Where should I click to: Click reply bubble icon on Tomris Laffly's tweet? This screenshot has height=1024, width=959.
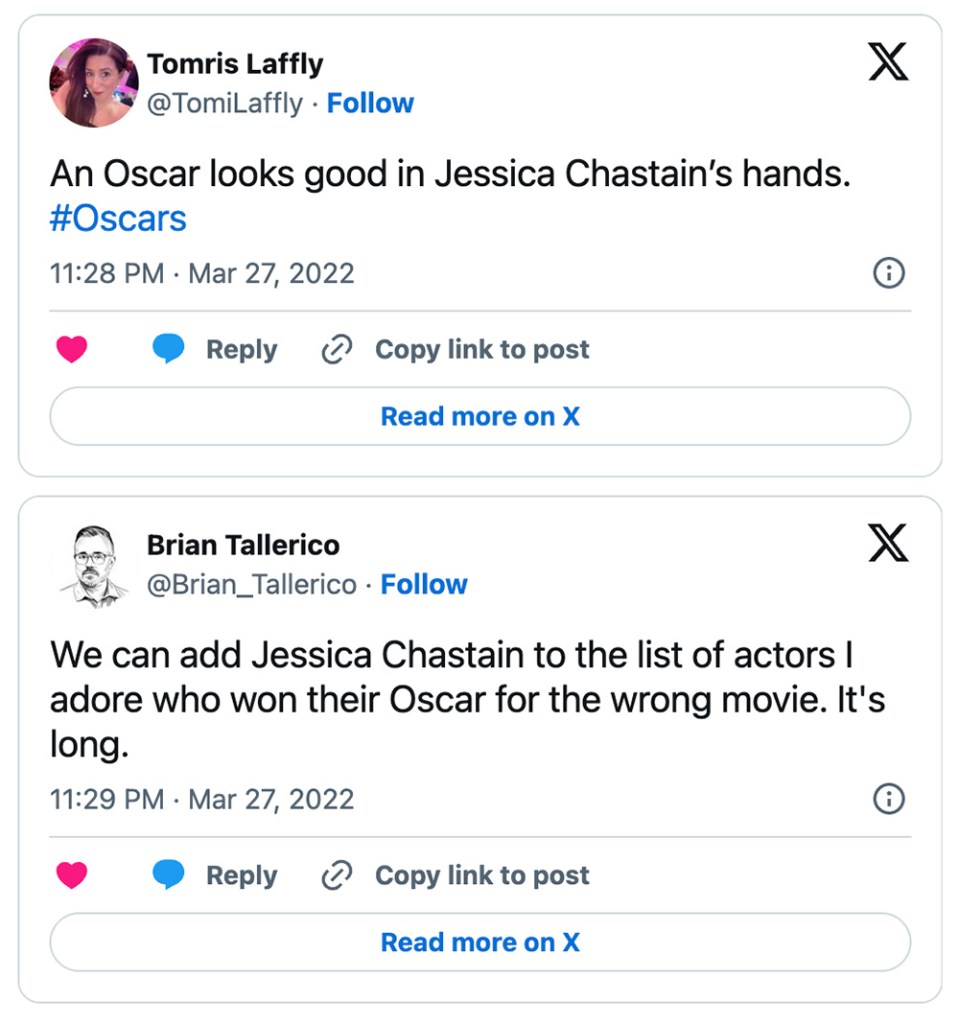(x=169, y=348)
